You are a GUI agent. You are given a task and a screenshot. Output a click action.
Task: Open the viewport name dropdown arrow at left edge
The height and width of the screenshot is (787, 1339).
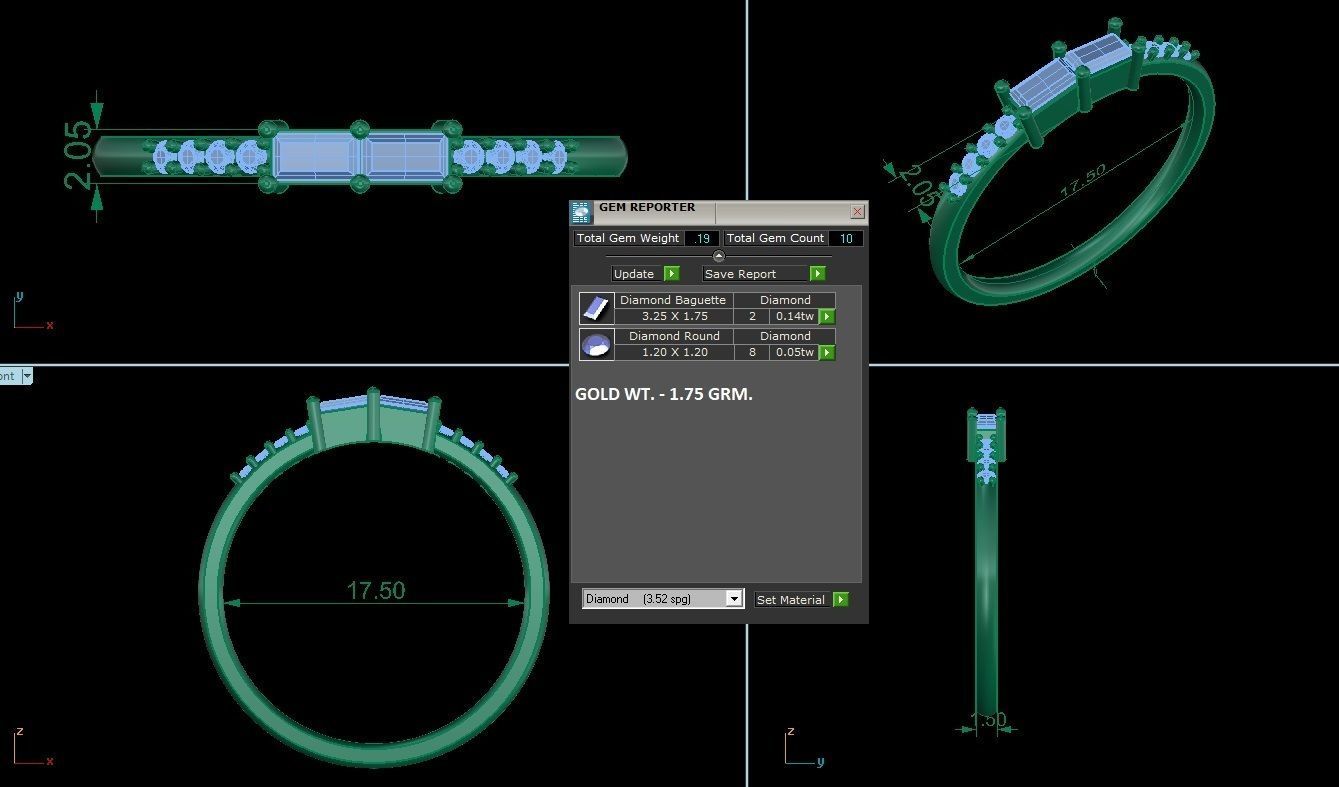point(27,376)
